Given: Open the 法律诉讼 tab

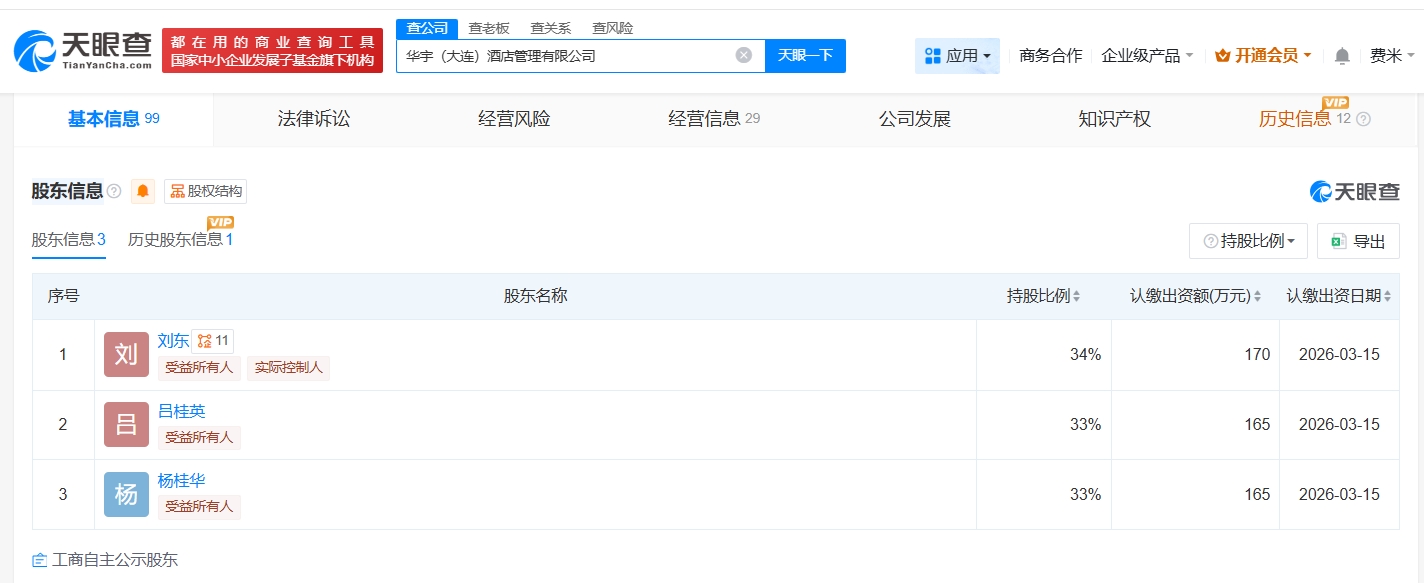Looking at the screenshot, I should coord(314,119).
